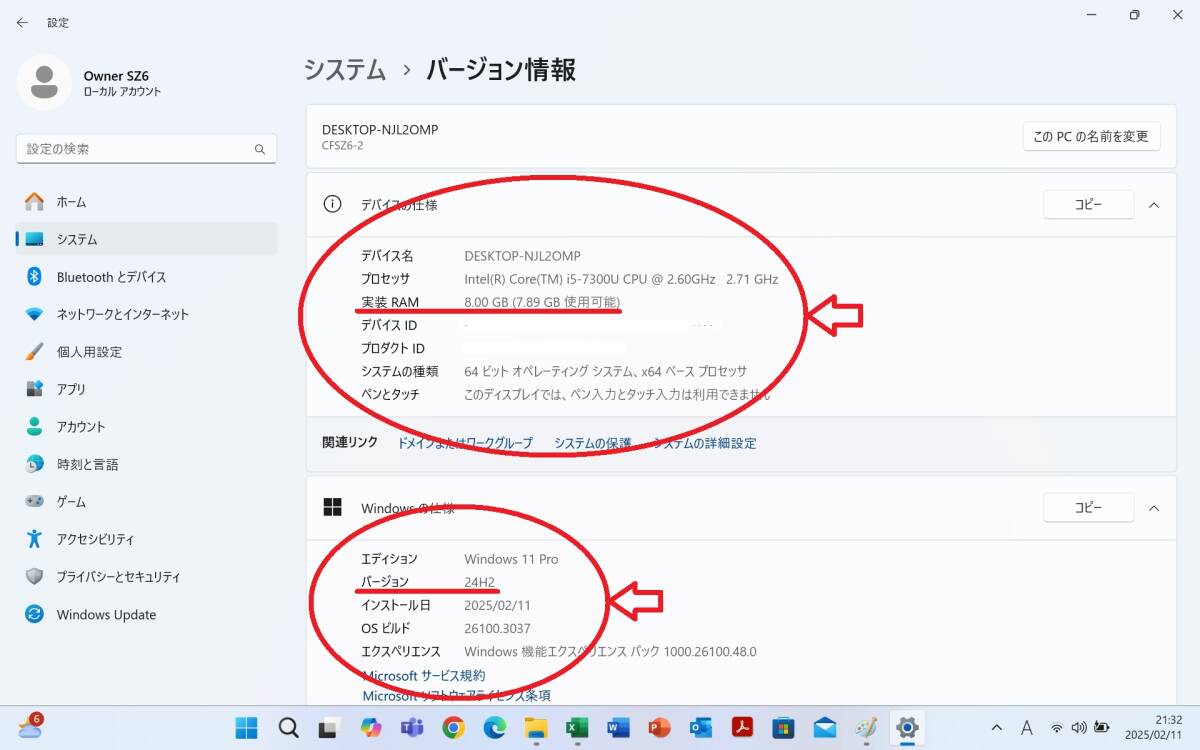Go to System breadcrumb (システム)
The height and width of the screenshot is (750, 1200).
[345, 70]
